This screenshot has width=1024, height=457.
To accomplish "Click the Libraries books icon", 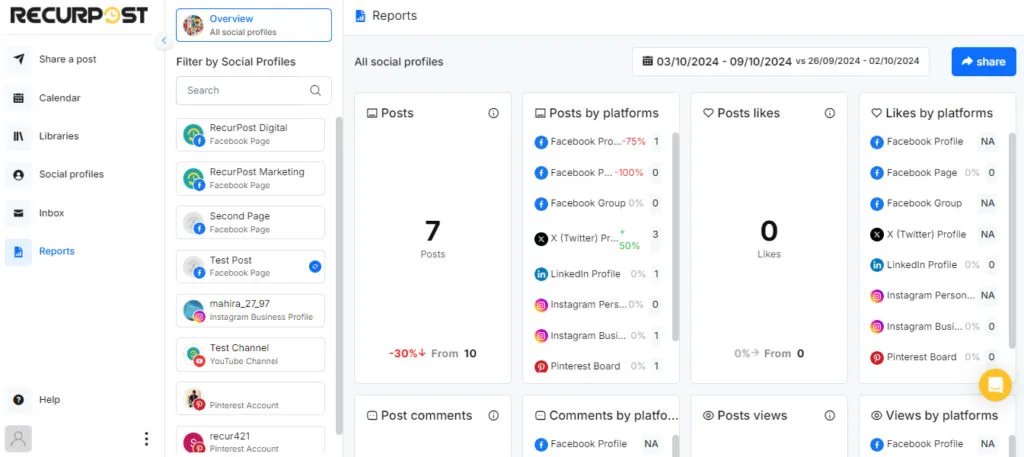I will 18,136.
